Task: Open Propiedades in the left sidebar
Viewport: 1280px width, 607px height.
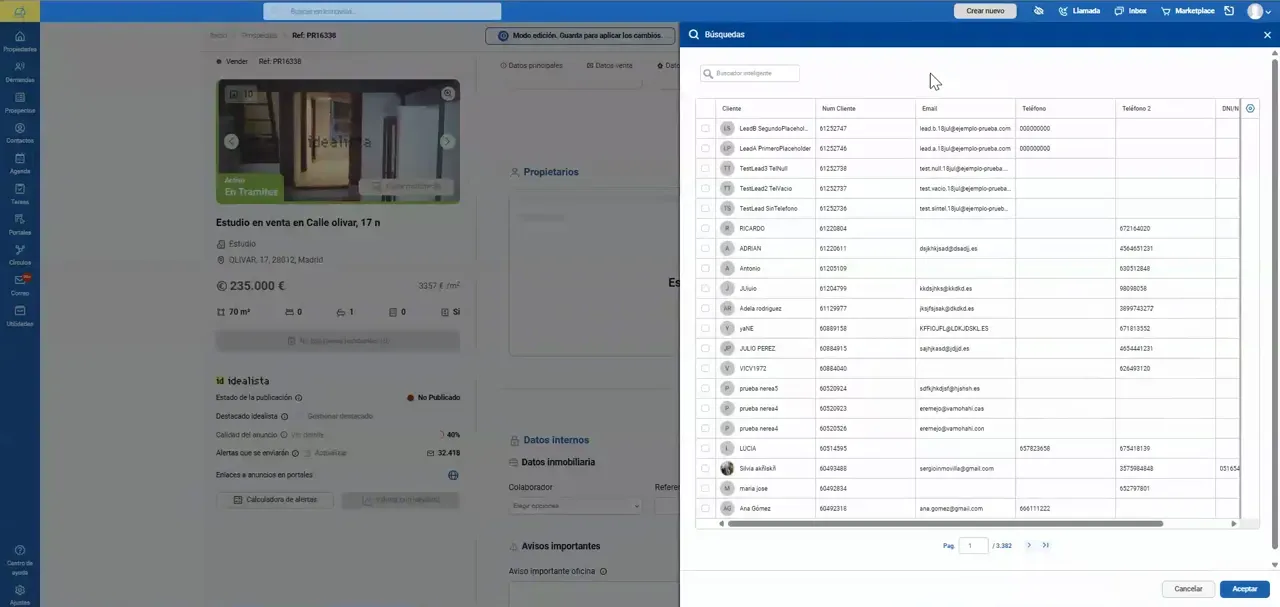Action: point(20,41)
